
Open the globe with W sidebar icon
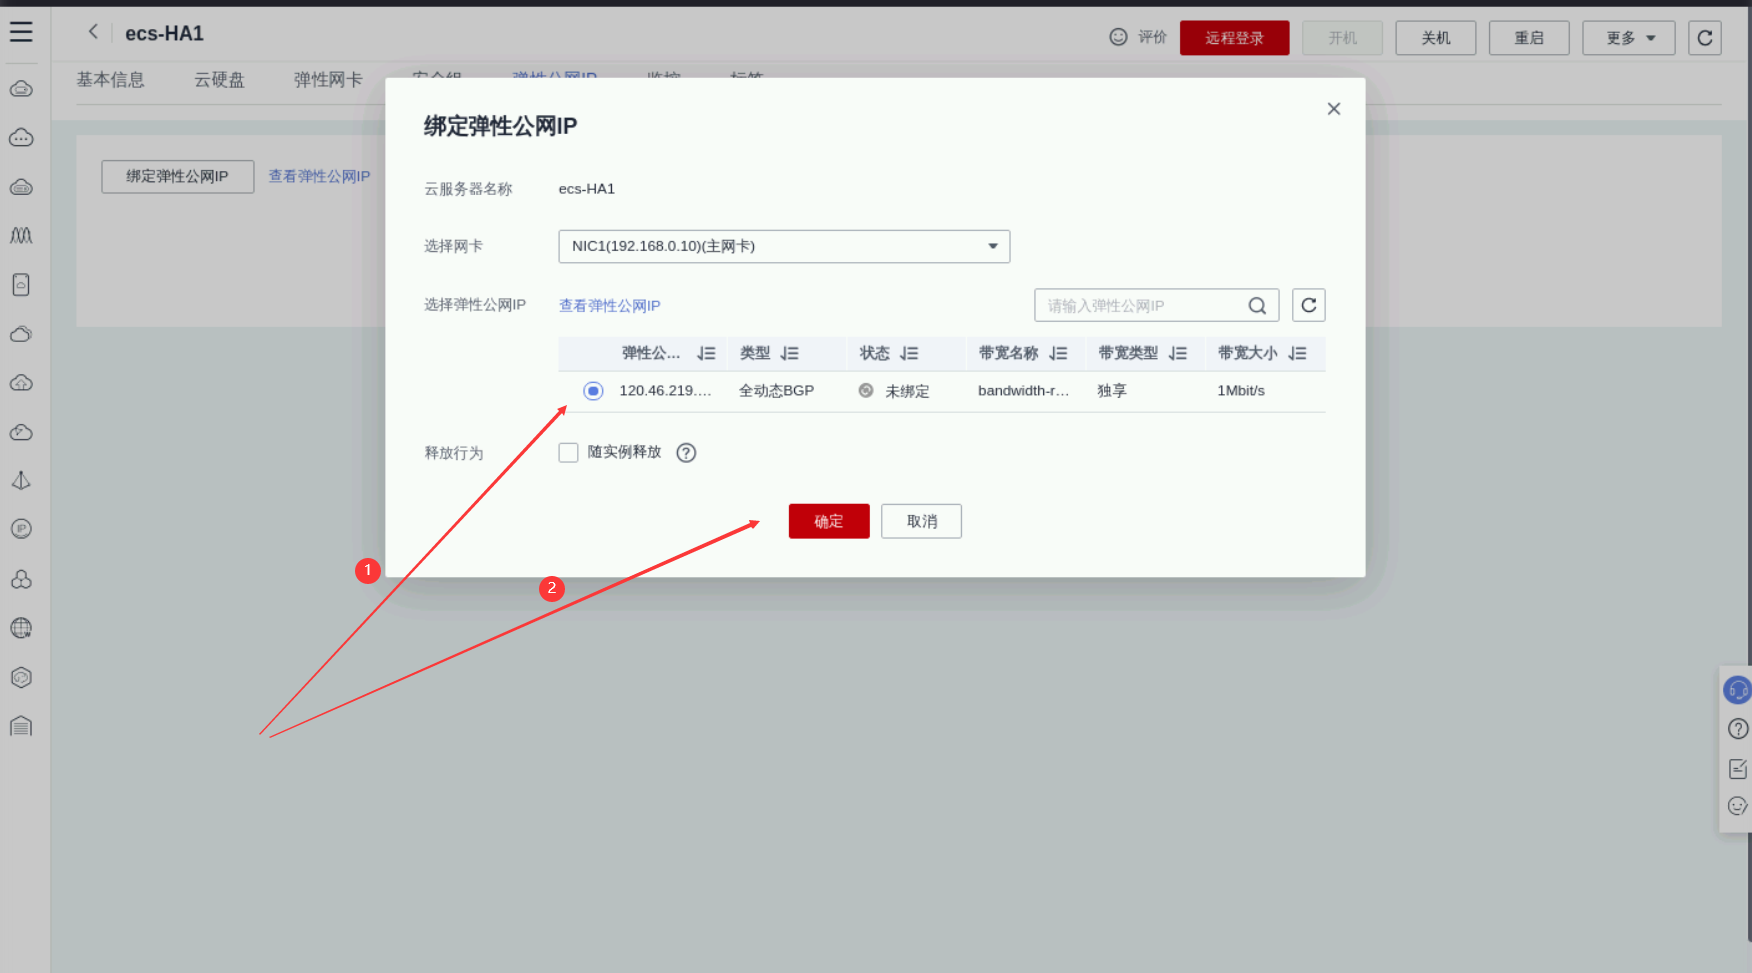[21, 628]
